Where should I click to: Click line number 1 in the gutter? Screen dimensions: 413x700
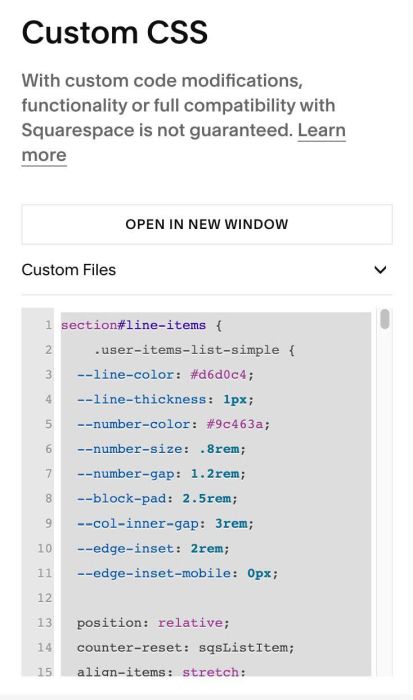click(x=48, y=325)
